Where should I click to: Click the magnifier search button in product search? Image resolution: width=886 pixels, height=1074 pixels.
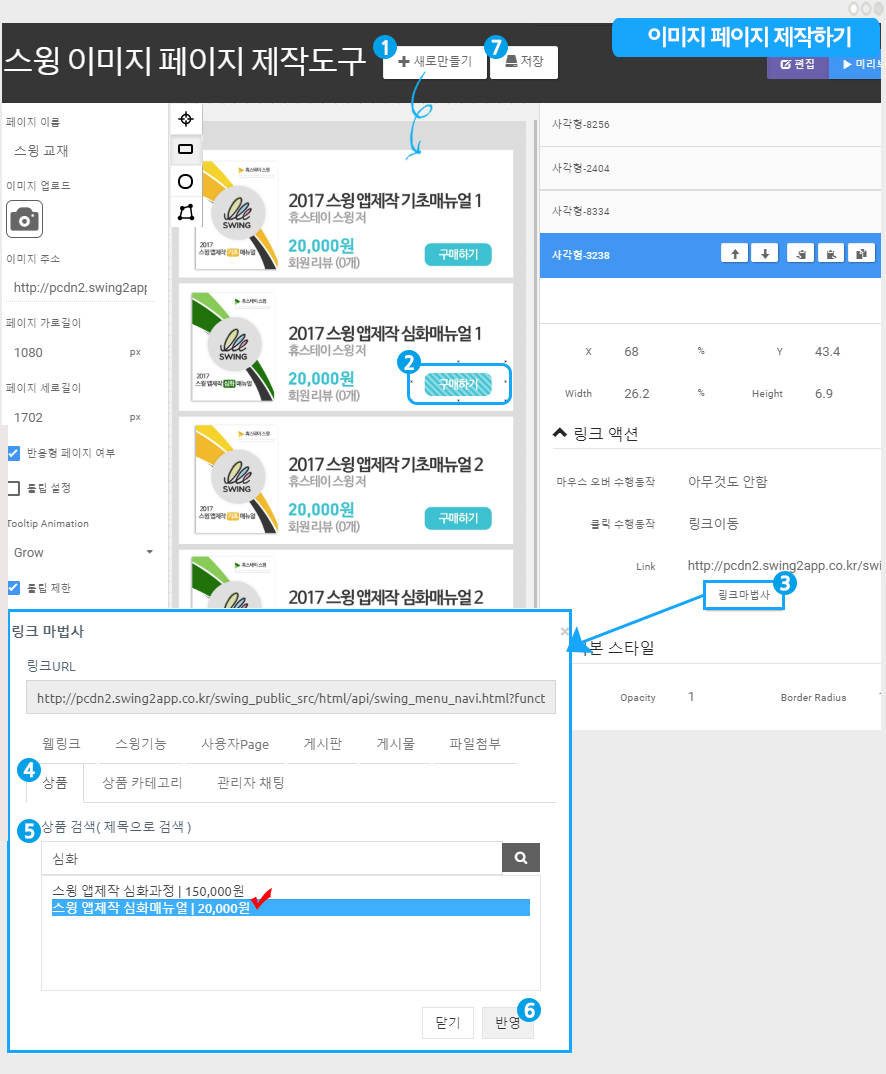coord(520,858)
